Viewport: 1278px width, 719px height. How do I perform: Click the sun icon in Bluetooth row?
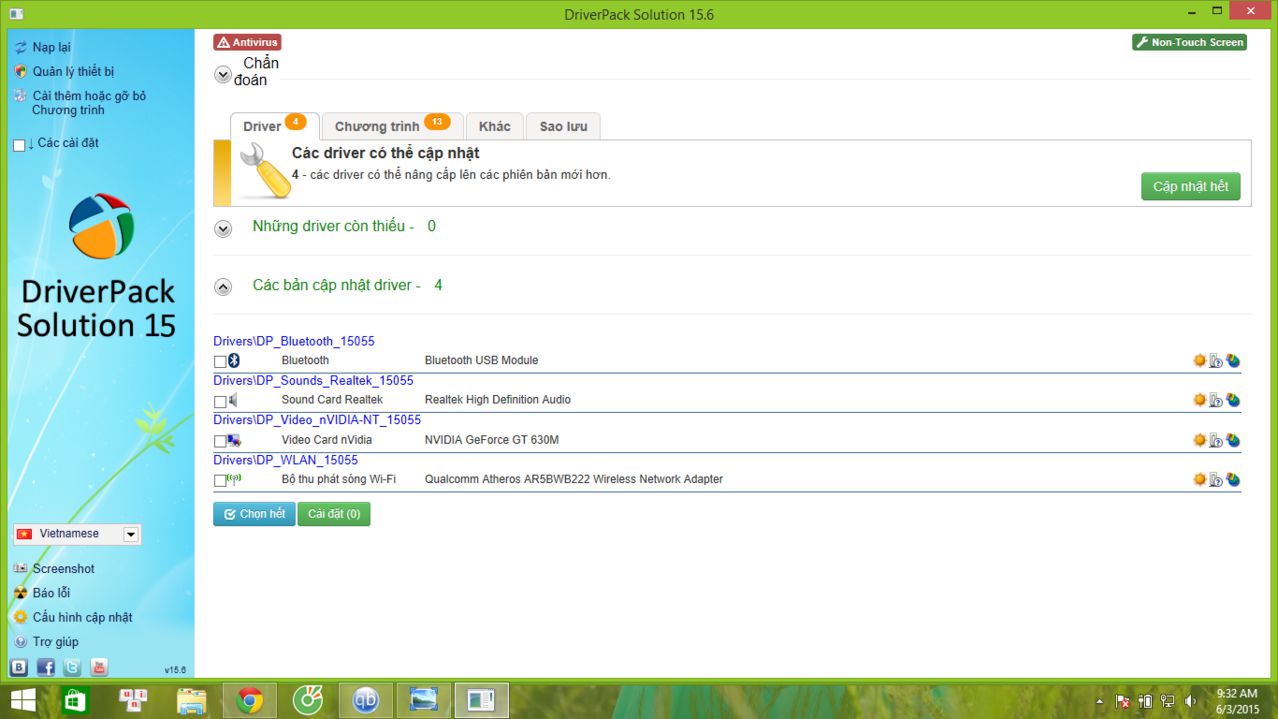(x=1200, y=360)
